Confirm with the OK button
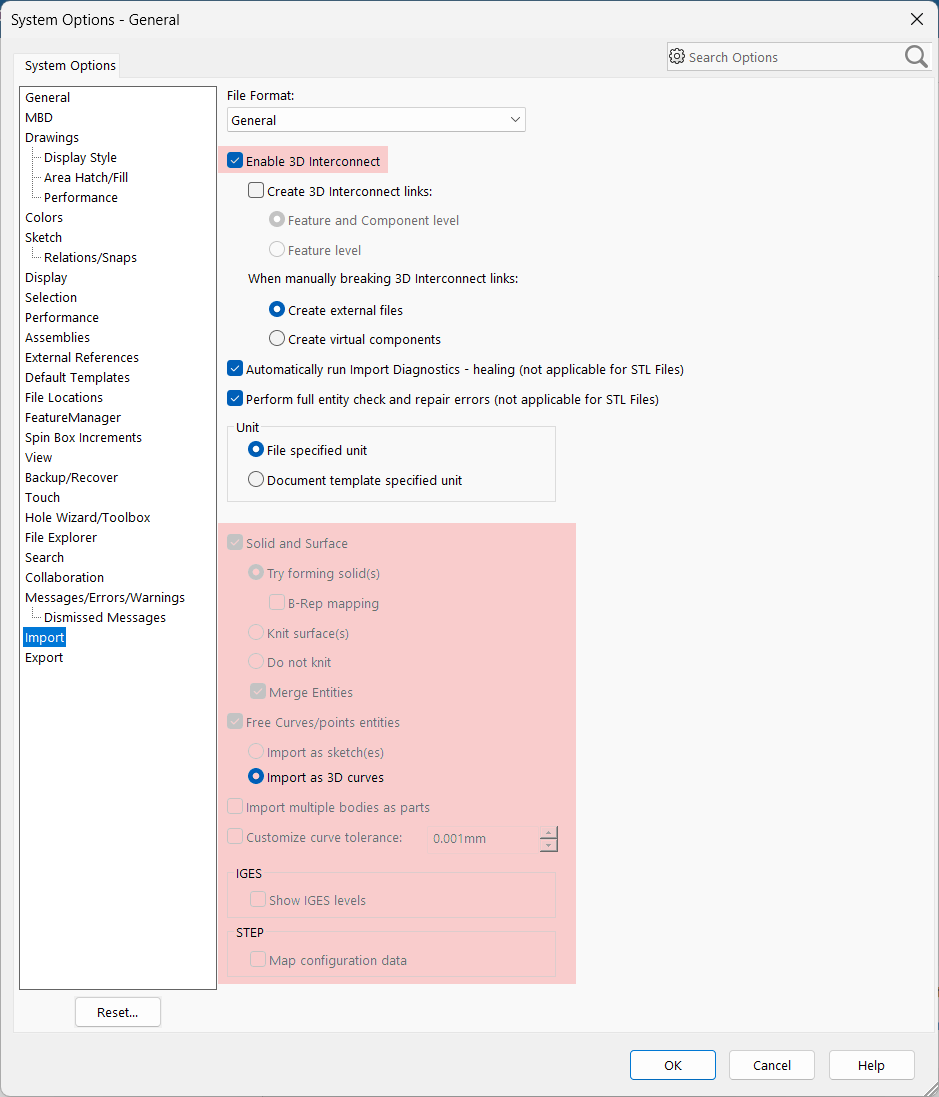Screen dimensions: 939x1097 click(672, 1065)
